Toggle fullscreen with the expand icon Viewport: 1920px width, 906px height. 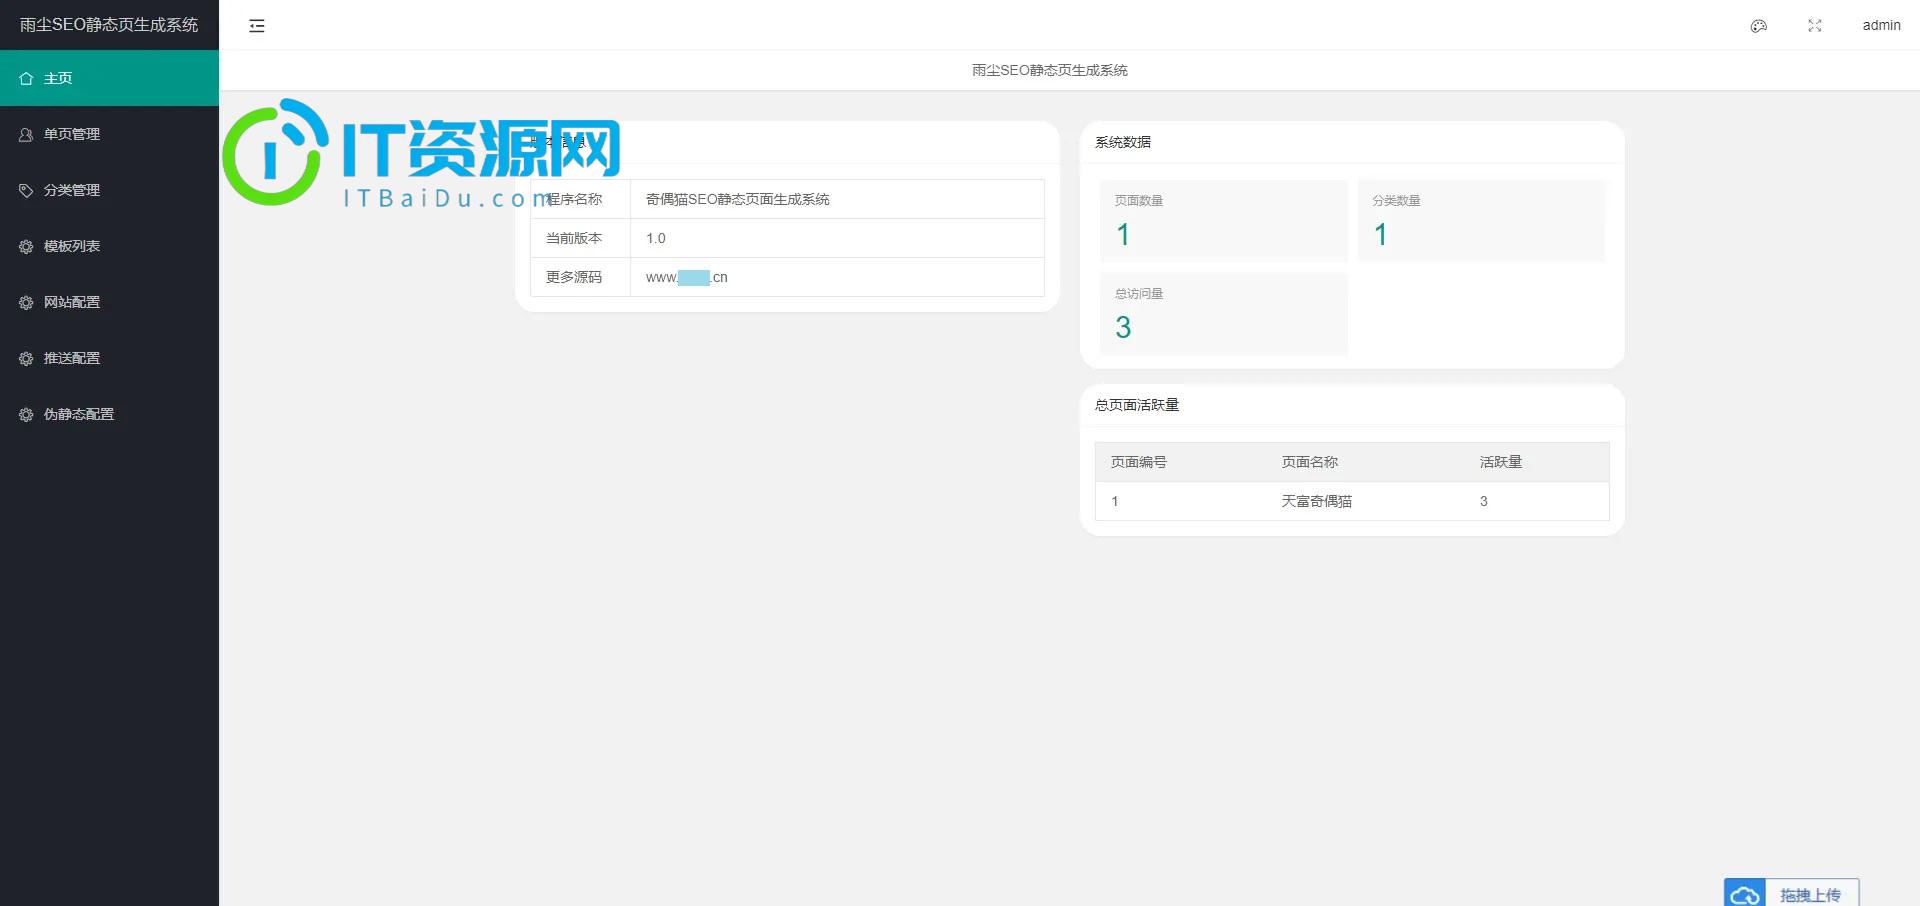click(x=1815, y=26)
